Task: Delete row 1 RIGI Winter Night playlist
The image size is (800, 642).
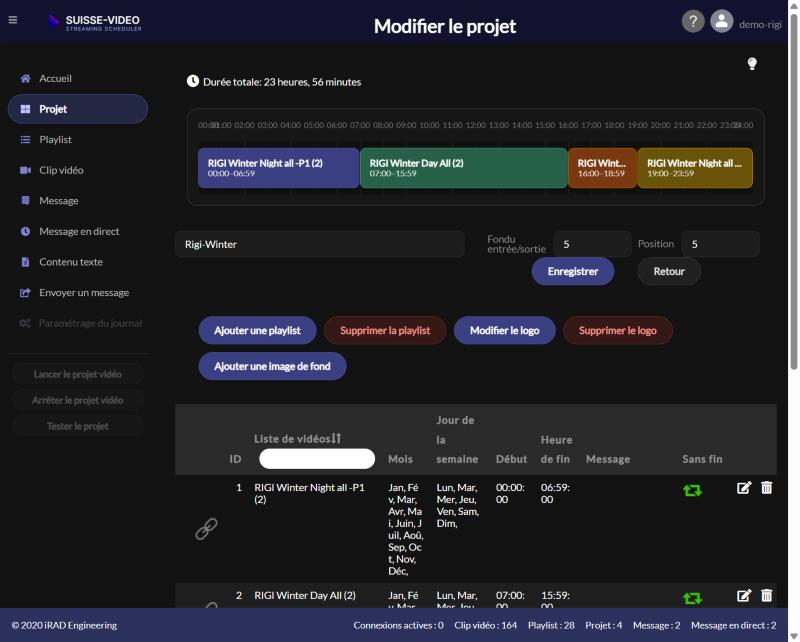Action: tap(766, 488)
